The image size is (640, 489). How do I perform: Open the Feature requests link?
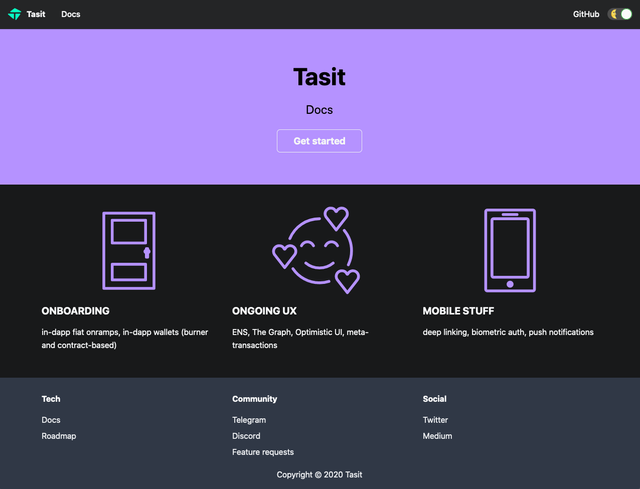click(265, 453)
